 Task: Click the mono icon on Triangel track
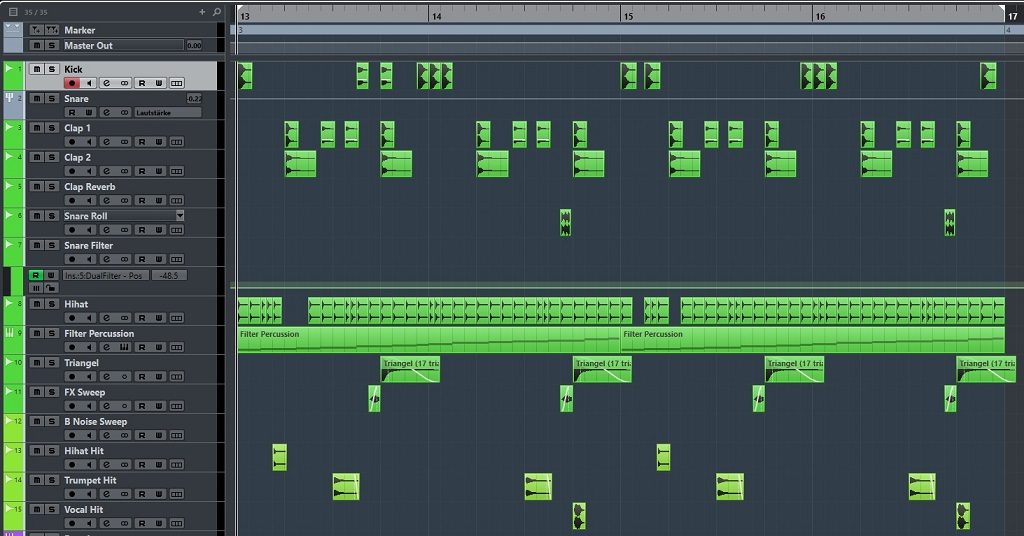pos(124,377)
